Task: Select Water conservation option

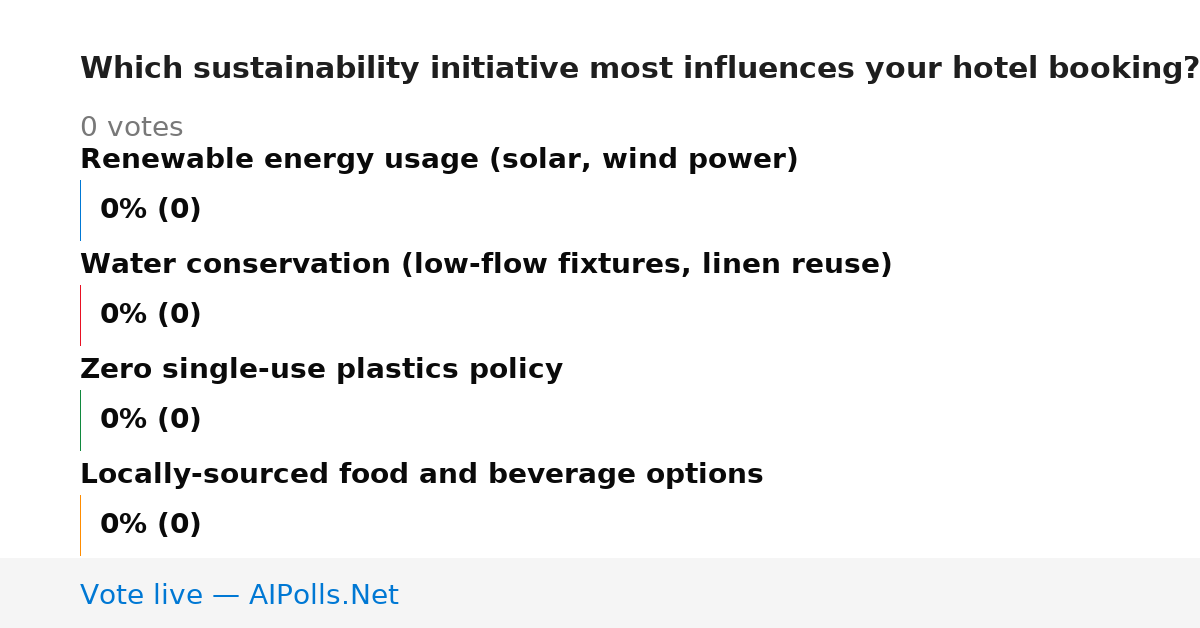Action: (x=486, y=265)
